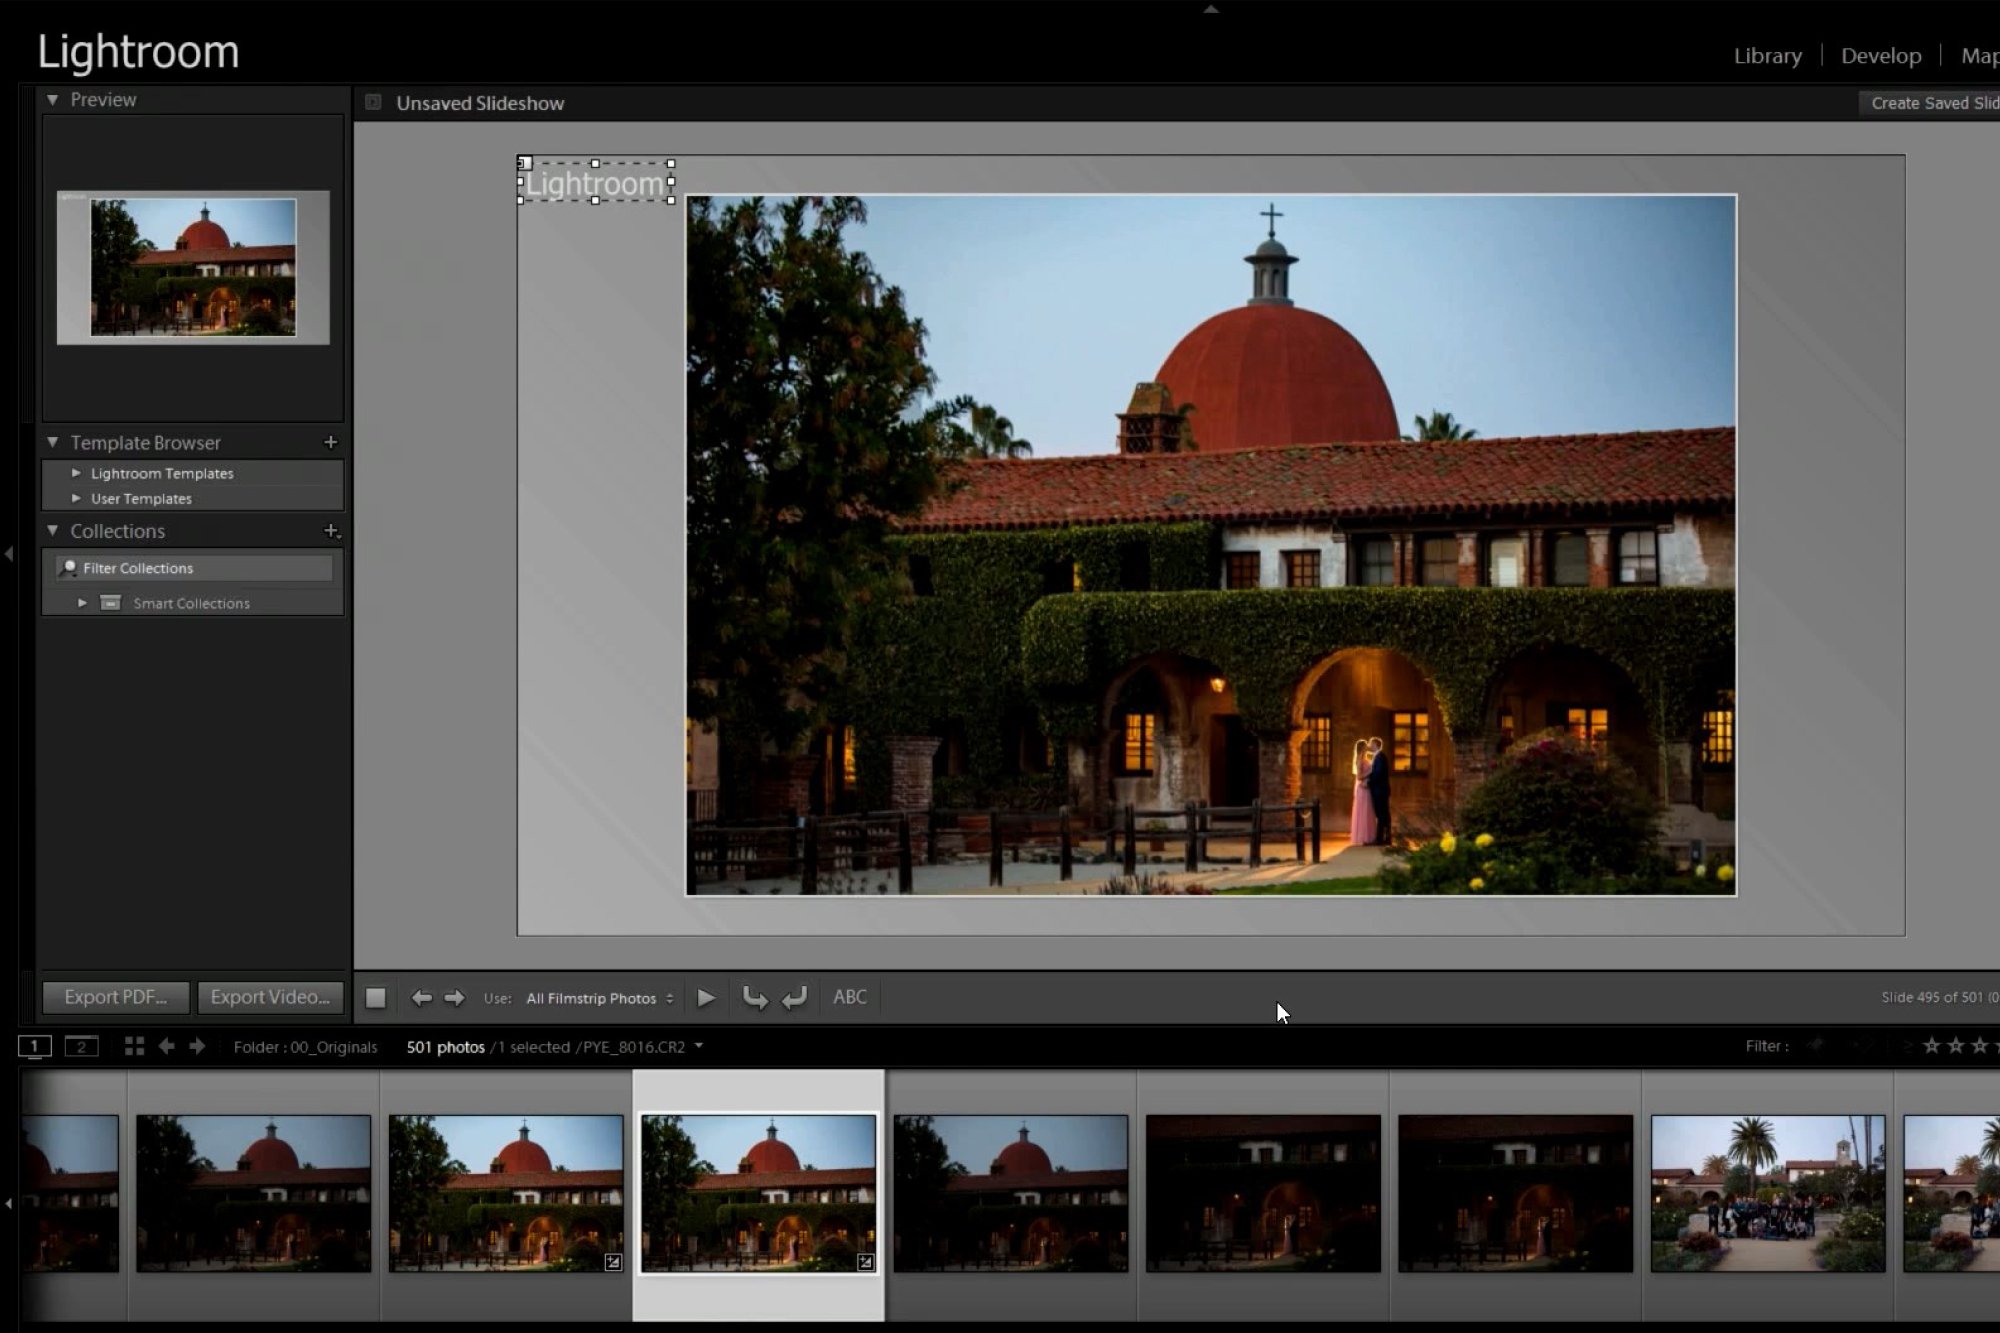Collapse the Preview panel
This screenshot has height=1333, width=2000.
(x=53, y=99)
